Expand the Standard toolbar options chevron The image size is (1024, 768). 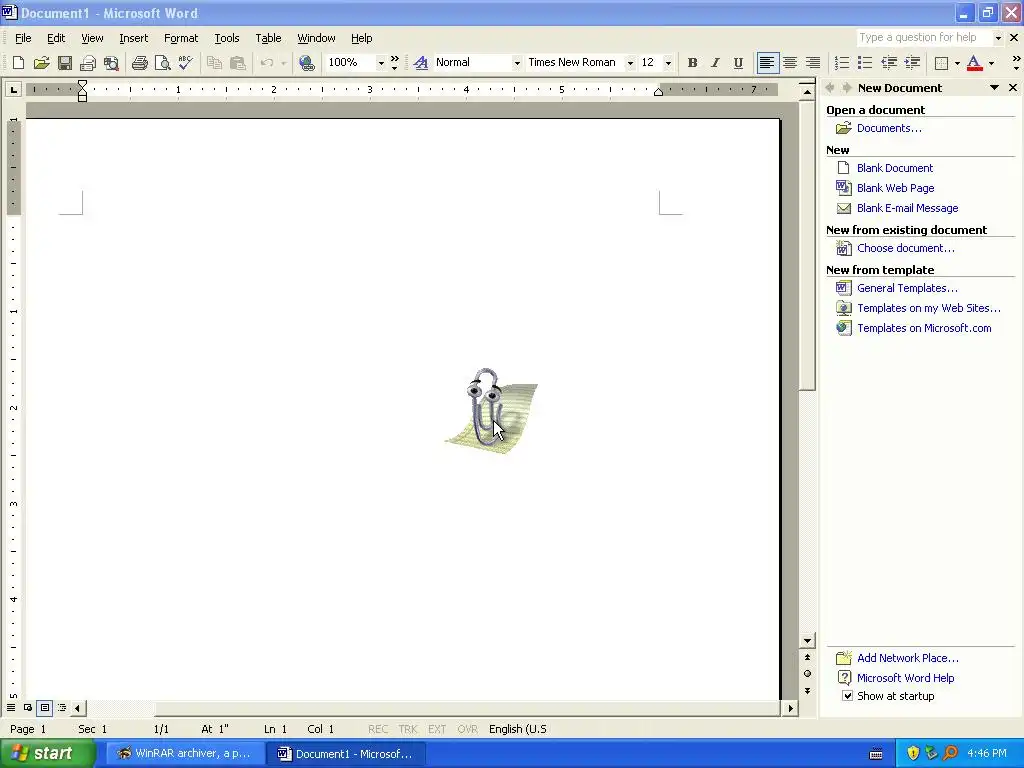click(x=394, y=63)
